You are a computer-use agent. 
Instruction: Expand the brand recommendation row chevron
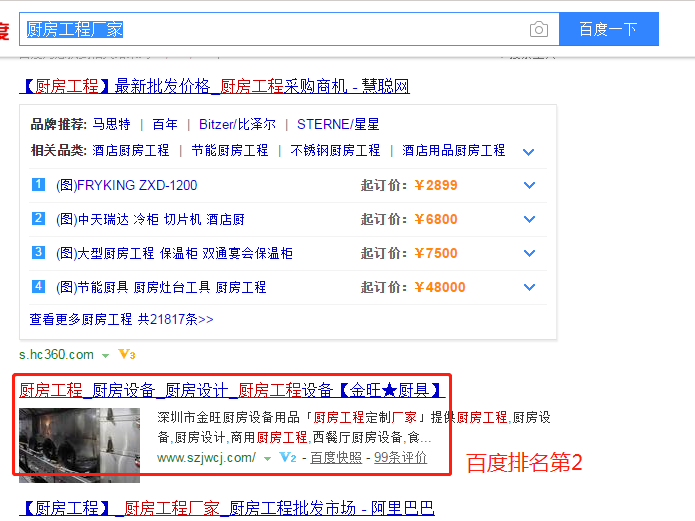529,126
